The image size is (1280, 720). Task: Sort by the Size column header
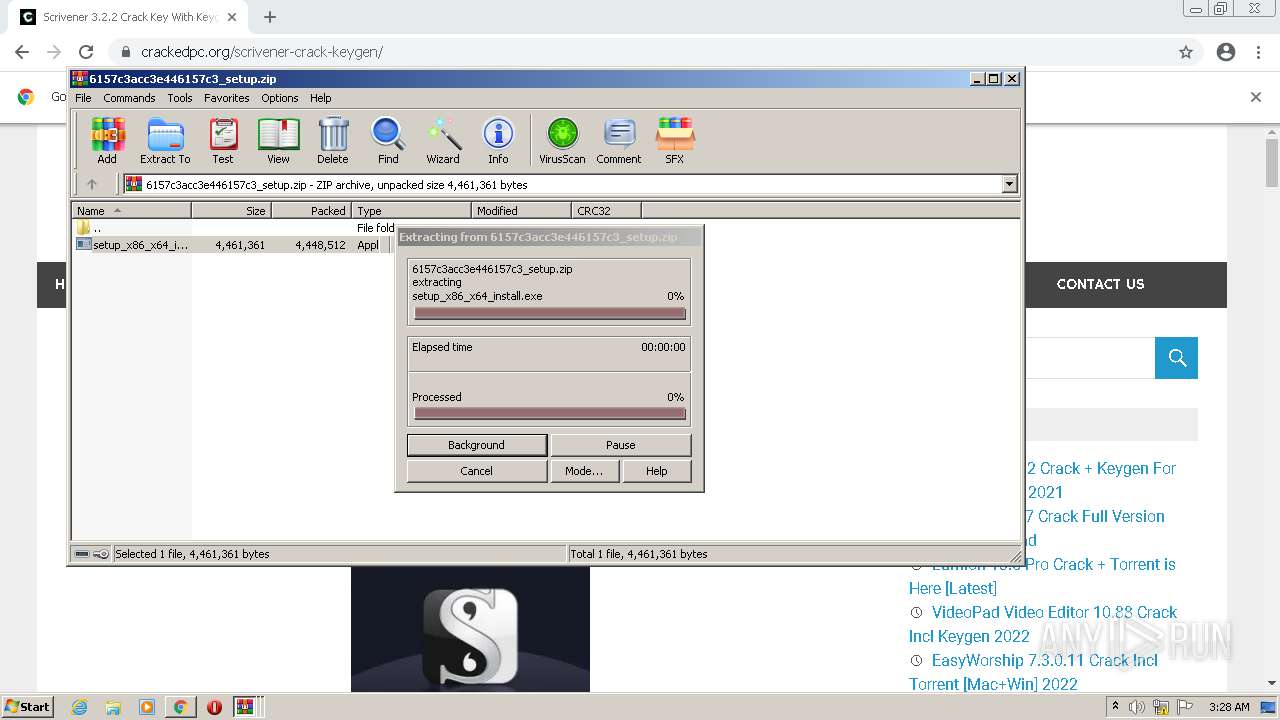click(231, 210)
